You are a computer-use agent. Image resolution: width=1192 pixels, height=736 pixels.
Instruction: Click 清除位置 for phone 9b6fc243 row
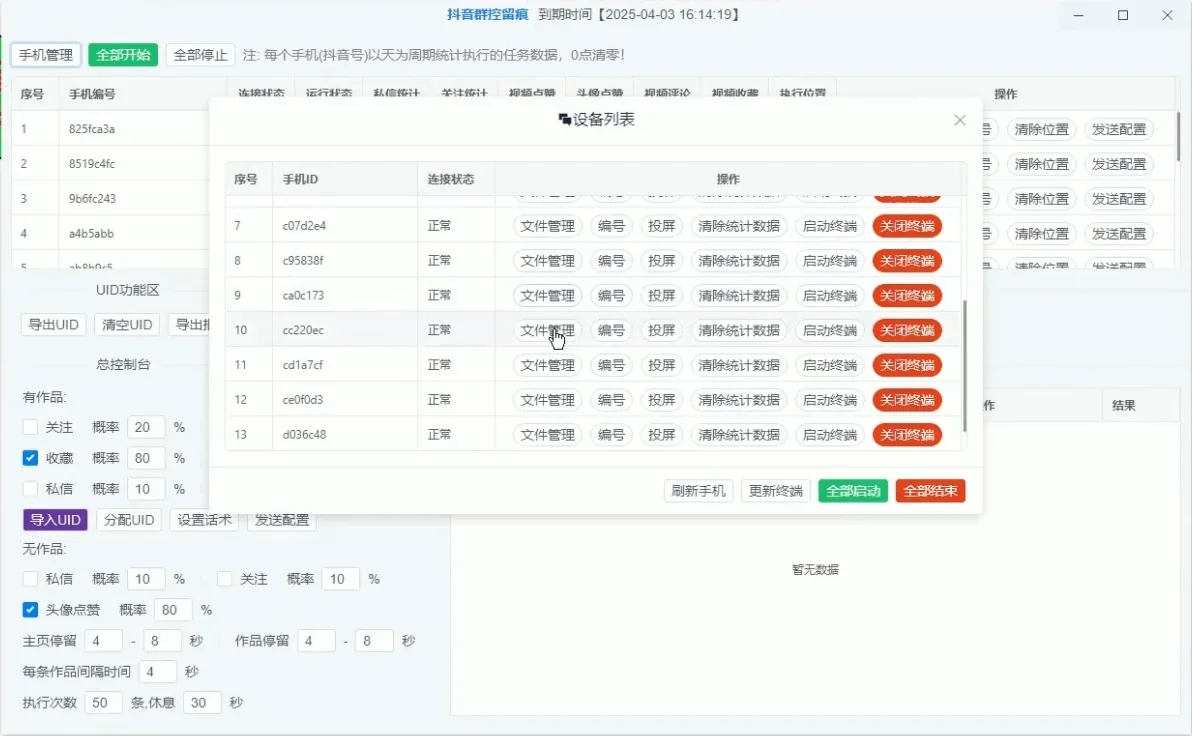click(x=1041, y=199)
